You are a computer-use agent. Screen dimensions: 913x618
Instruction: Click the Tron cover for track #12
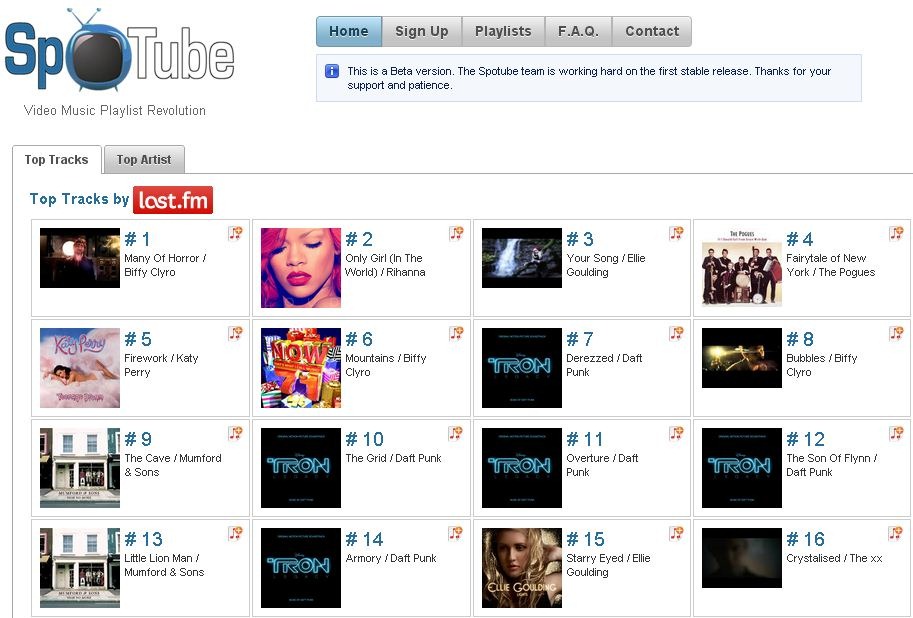coord(742,468)
